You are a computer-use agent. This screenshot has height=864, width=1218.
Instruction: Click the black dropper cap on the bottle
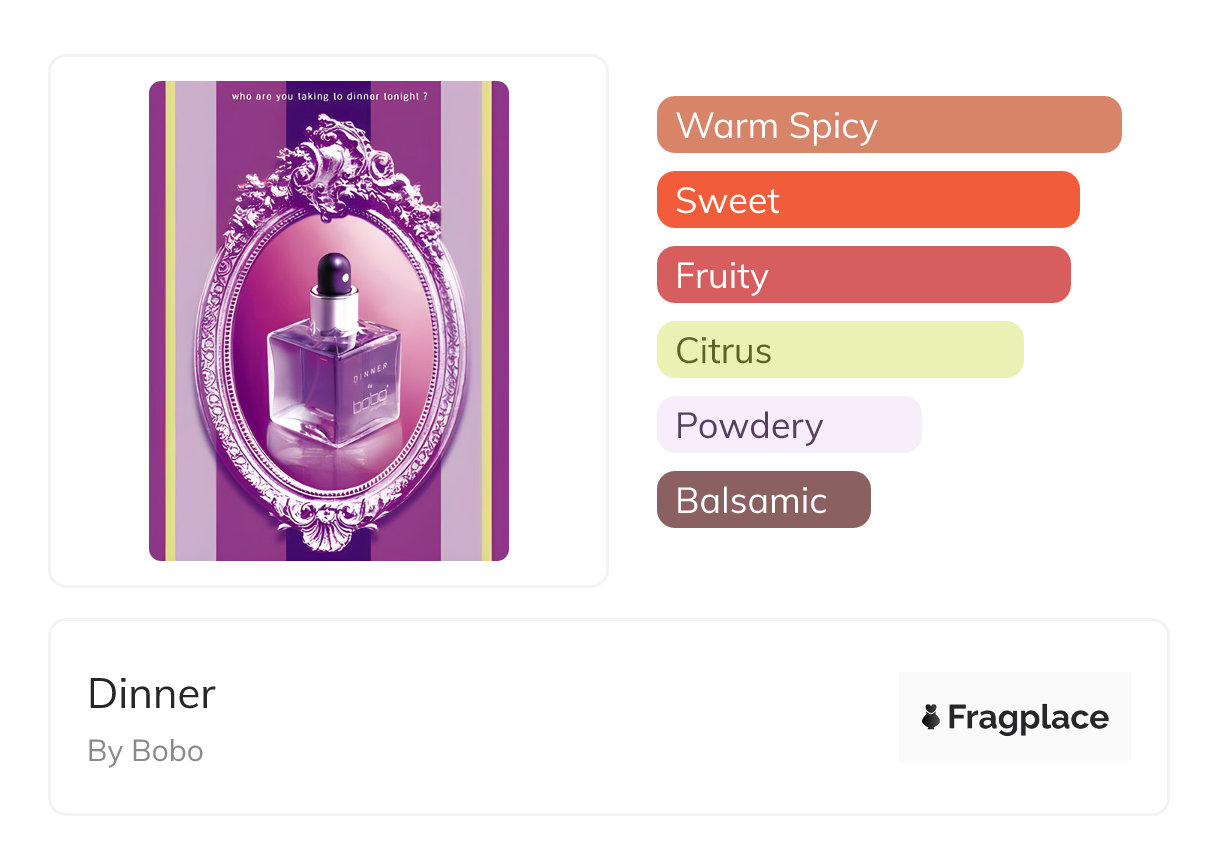[x=332, y=270]
